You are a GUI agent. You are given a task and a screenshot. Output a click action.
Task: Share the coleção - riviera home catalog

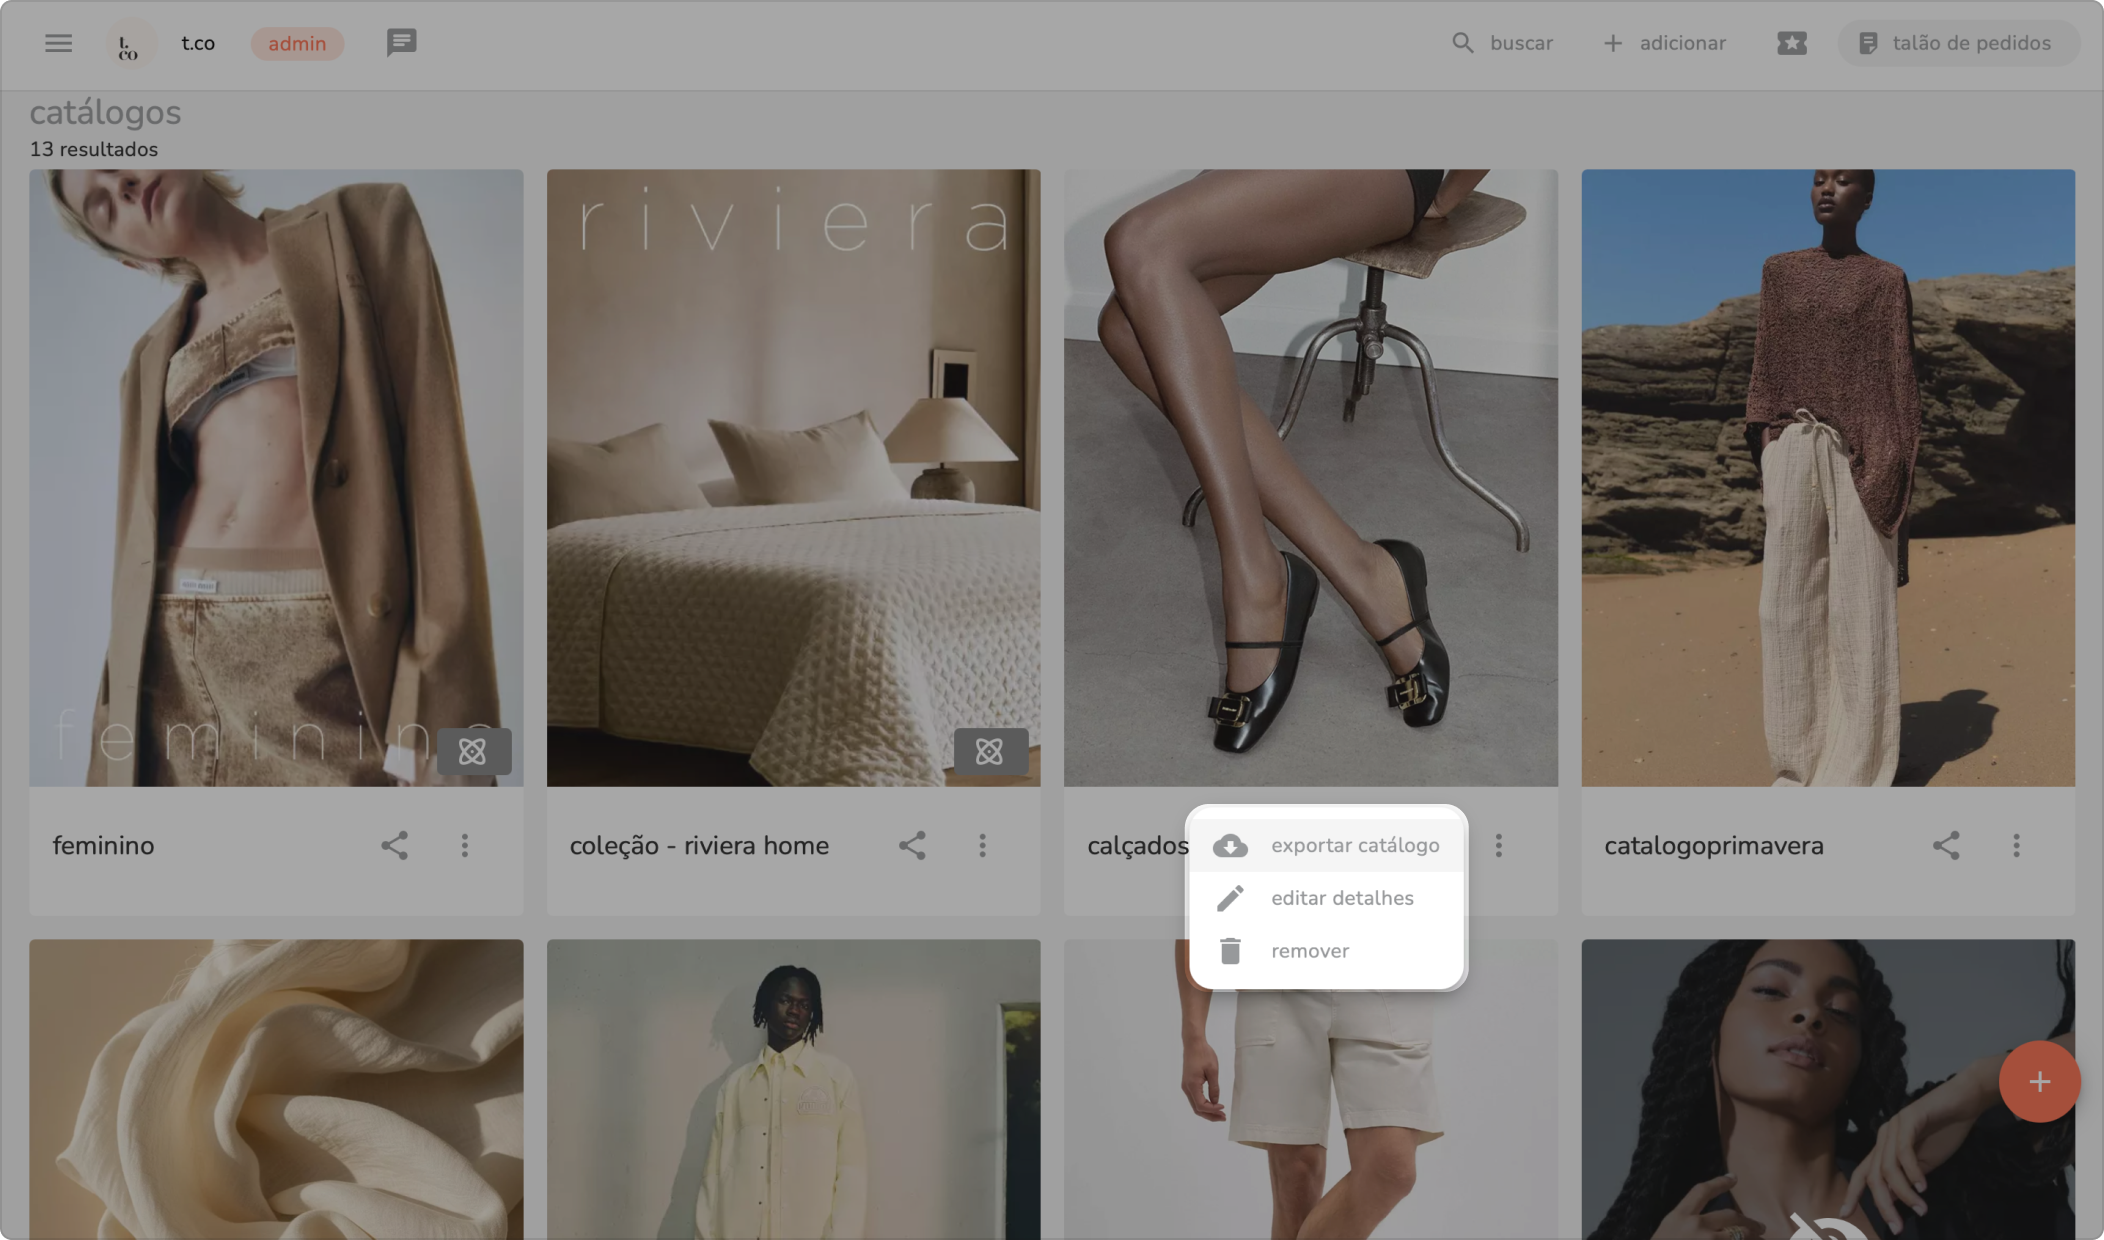(x=911, y=846)
